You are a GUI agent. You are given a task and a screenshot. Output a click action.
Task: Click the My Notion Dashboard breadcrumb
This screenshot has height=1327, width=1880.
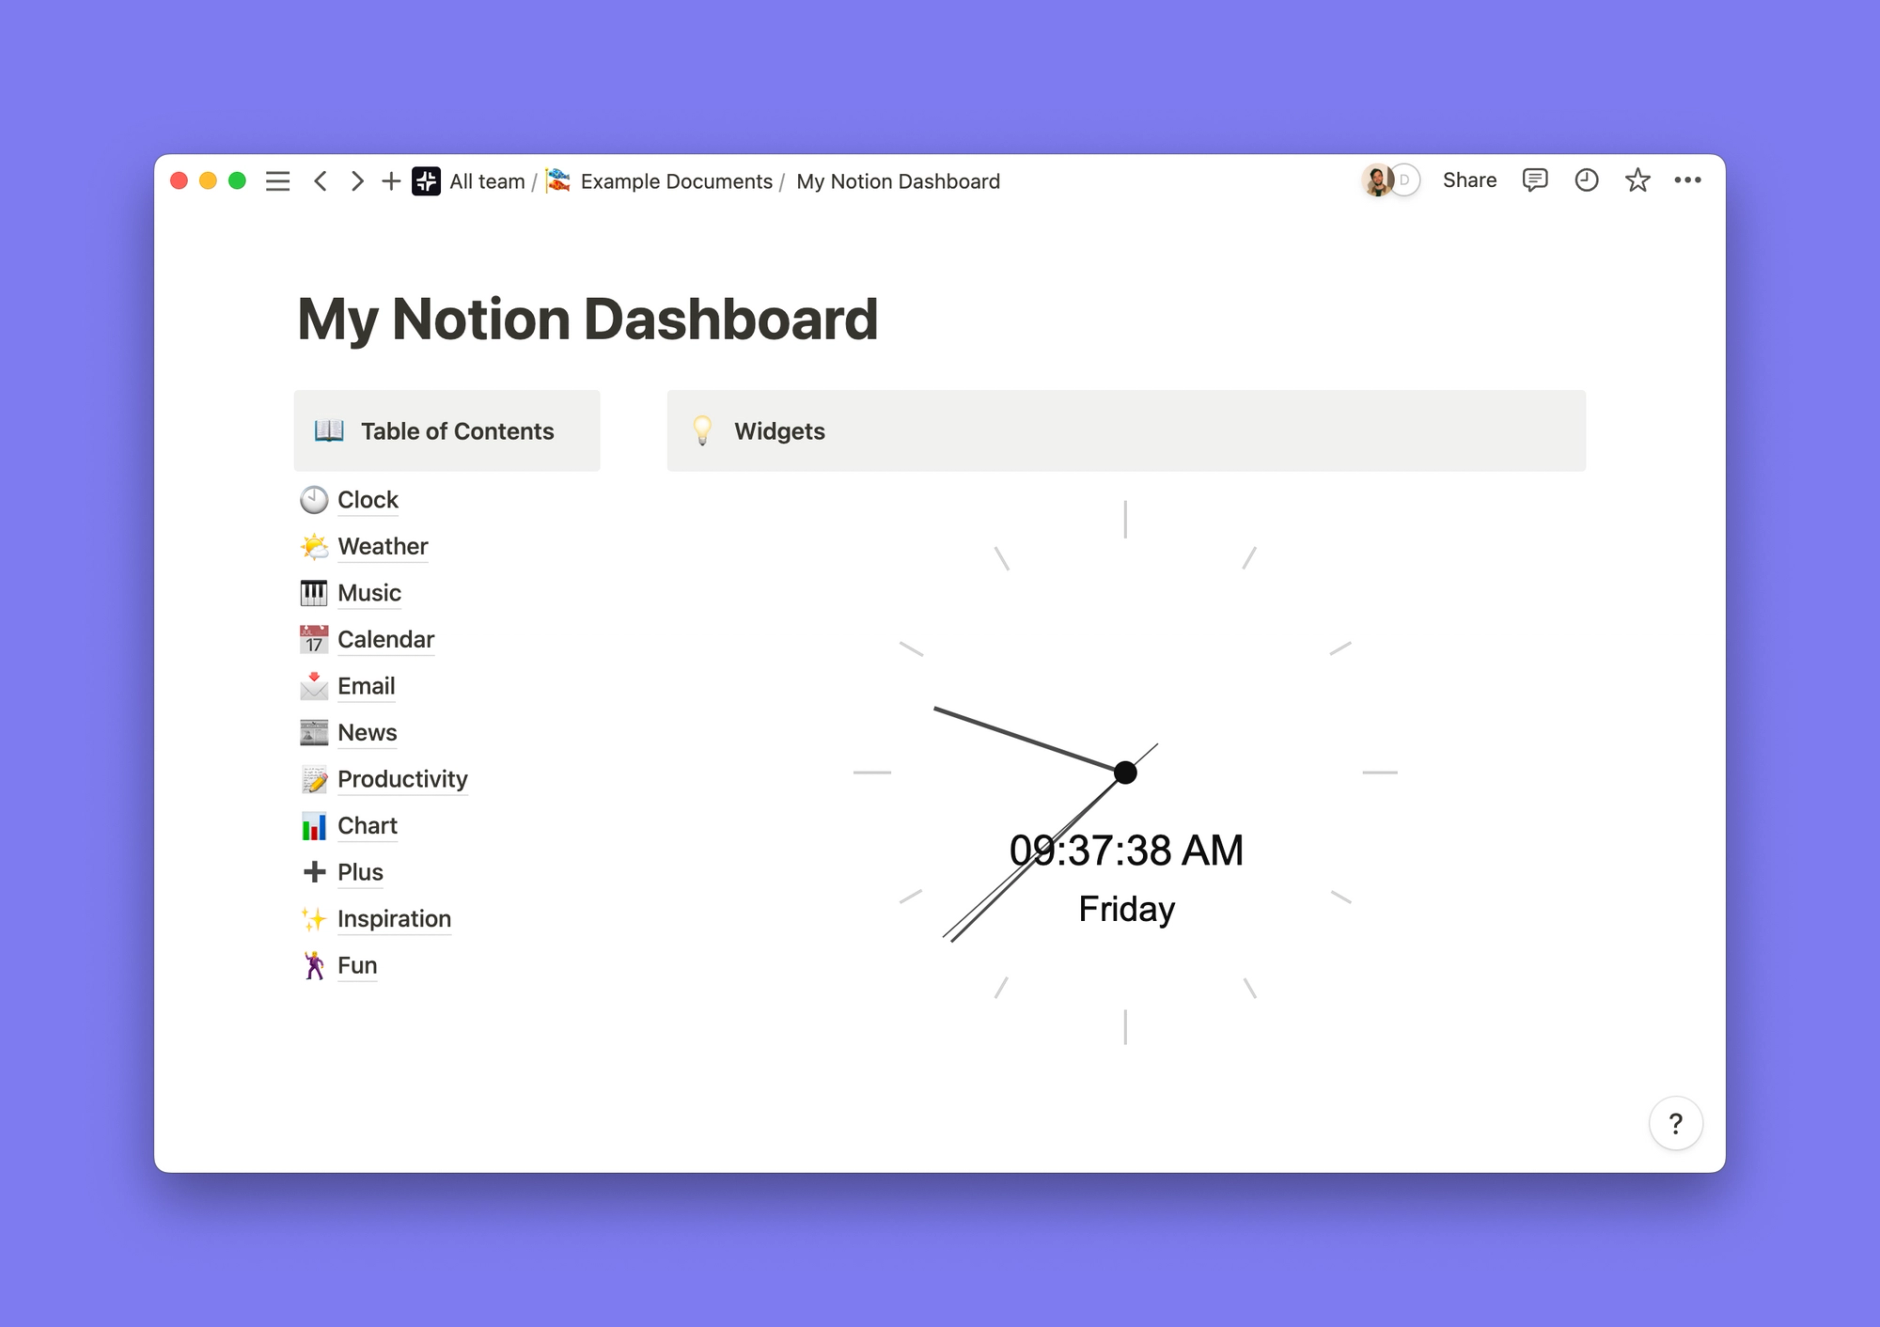(x=898, y=181)
